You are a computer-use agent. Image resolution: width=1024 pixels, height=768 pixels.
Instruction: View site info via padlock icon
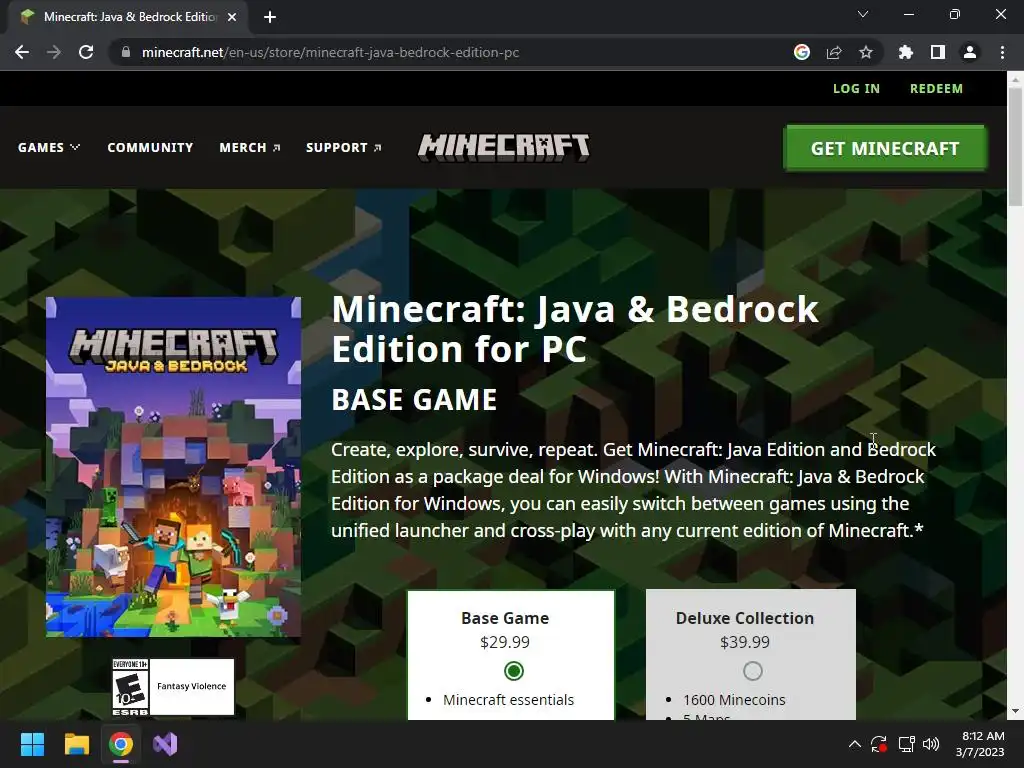(126, 52)
